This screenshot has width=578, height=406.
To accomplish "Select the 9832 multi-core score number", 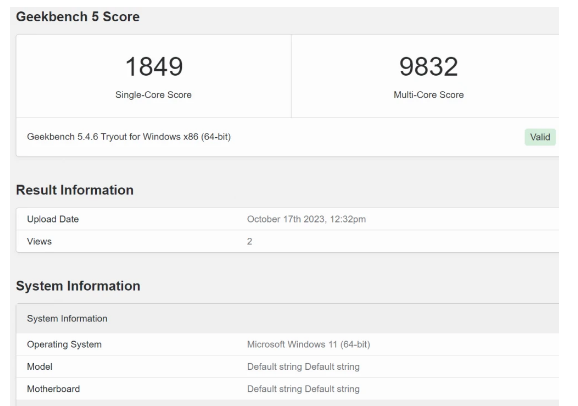I will 429,67.
